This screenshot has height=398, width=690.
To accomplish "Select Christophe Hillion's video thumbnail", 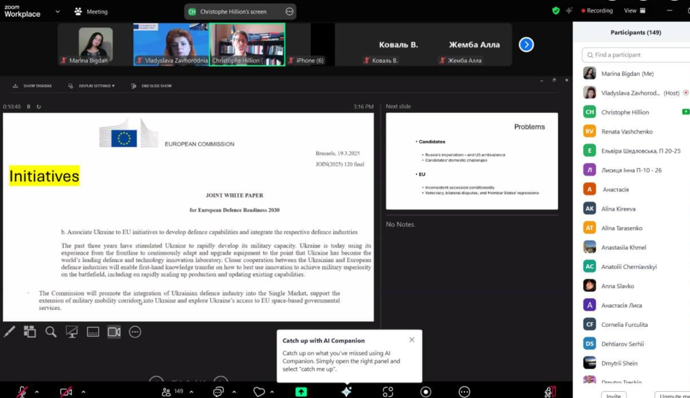I will pyautogui.click(x=247, y=44).
